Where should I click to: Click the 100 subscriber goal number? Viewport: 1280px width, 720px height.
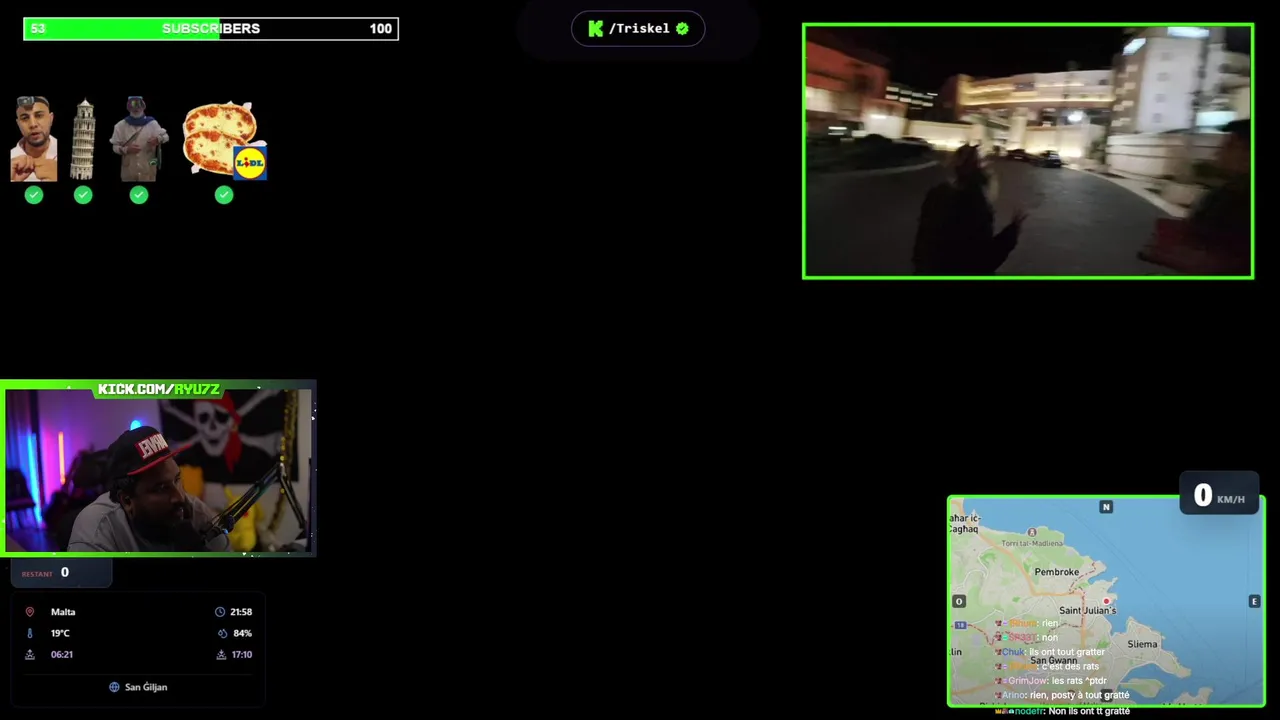381,29
